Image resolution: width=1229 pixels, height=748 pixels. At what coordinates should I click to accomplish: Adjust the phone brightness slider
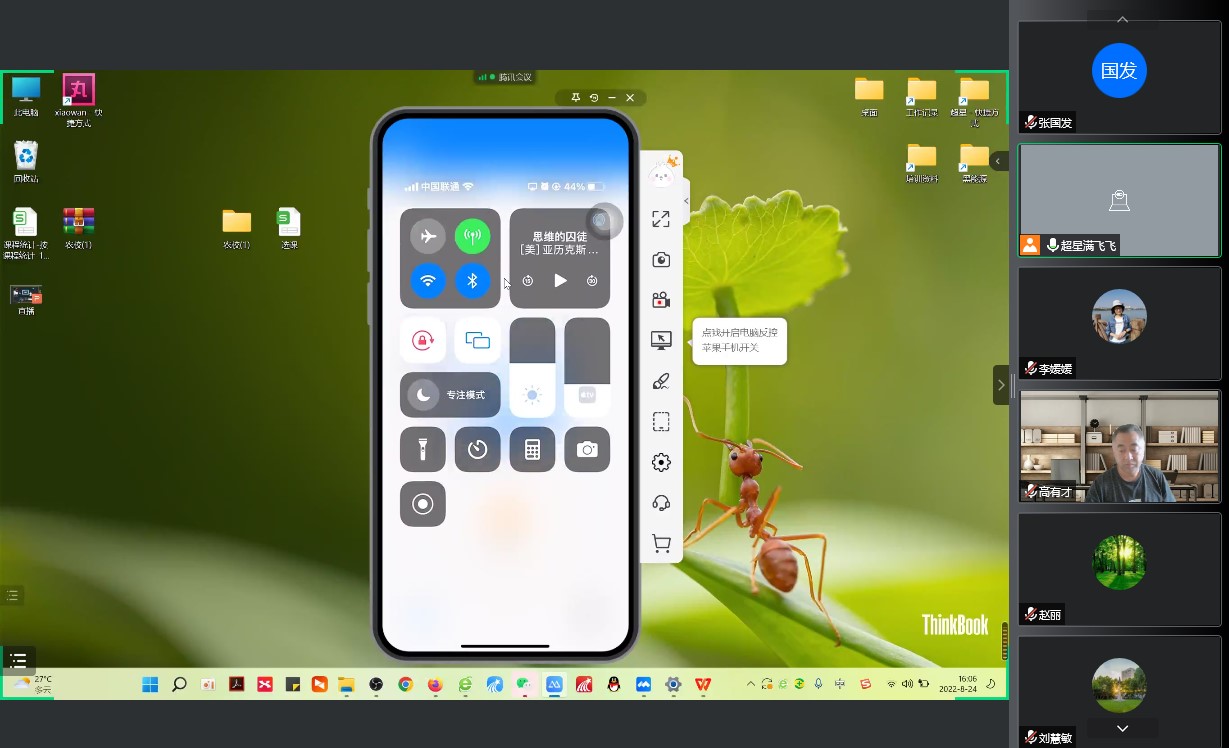(x=532, y=367)
